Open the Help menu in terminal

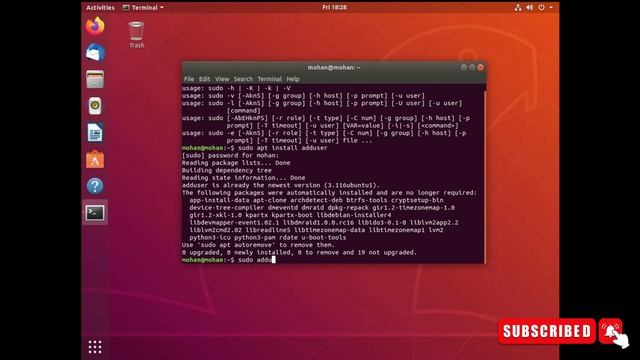(293, 79)
